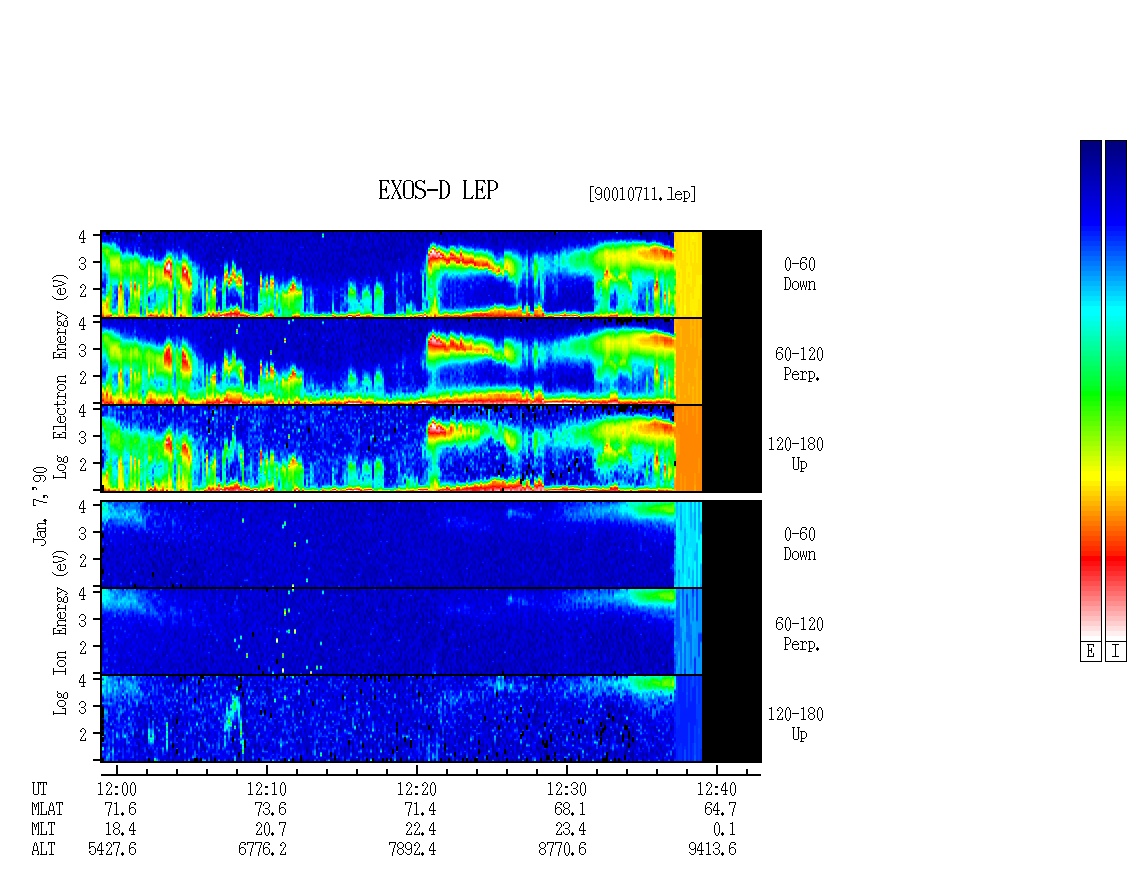Click the MLAT row label

(x=47, y=809)
